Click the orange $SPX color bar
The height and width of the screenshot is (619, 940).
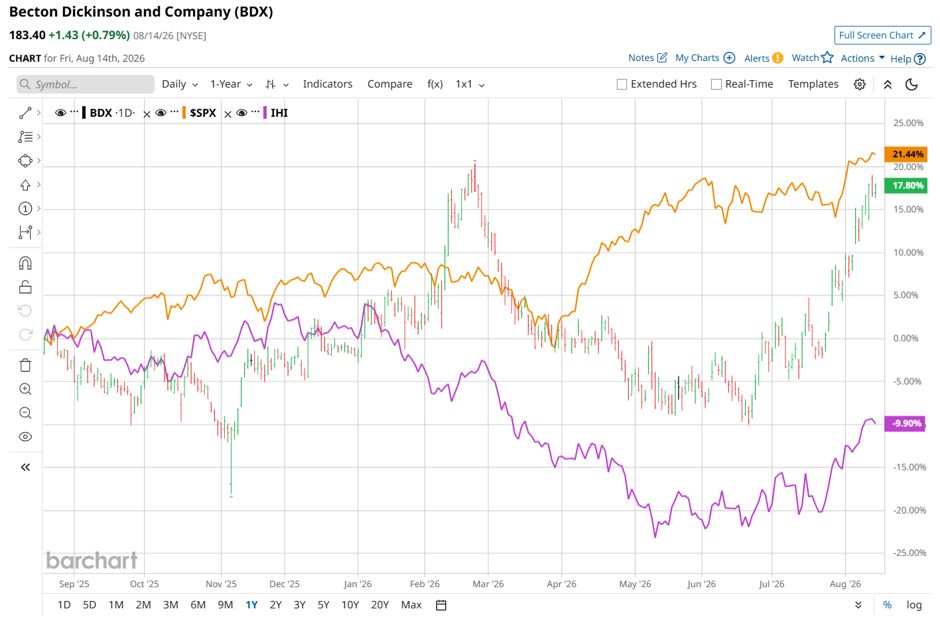(x=183, y=113)
